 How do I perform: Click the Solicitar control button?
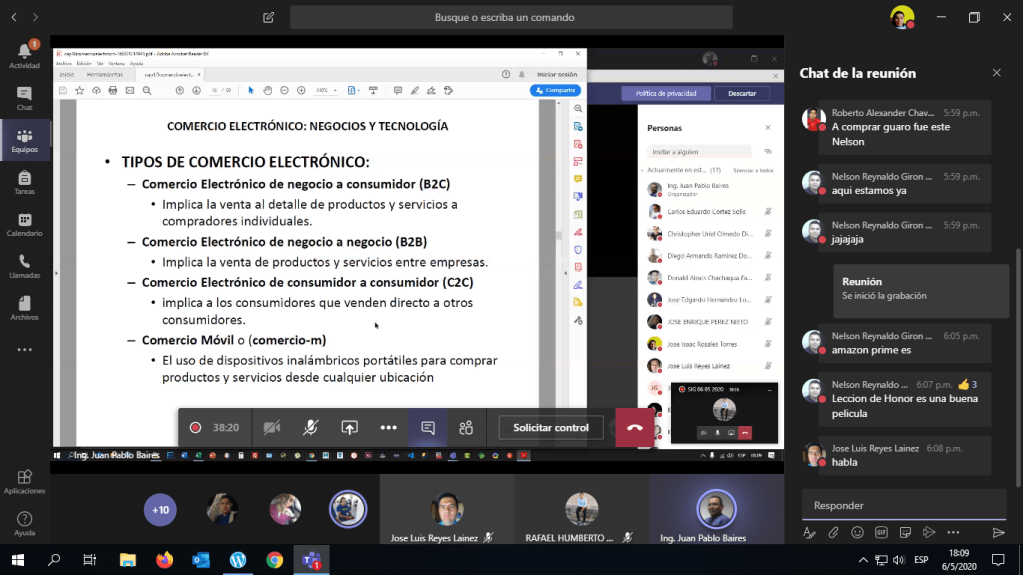(x=551, y=428)
